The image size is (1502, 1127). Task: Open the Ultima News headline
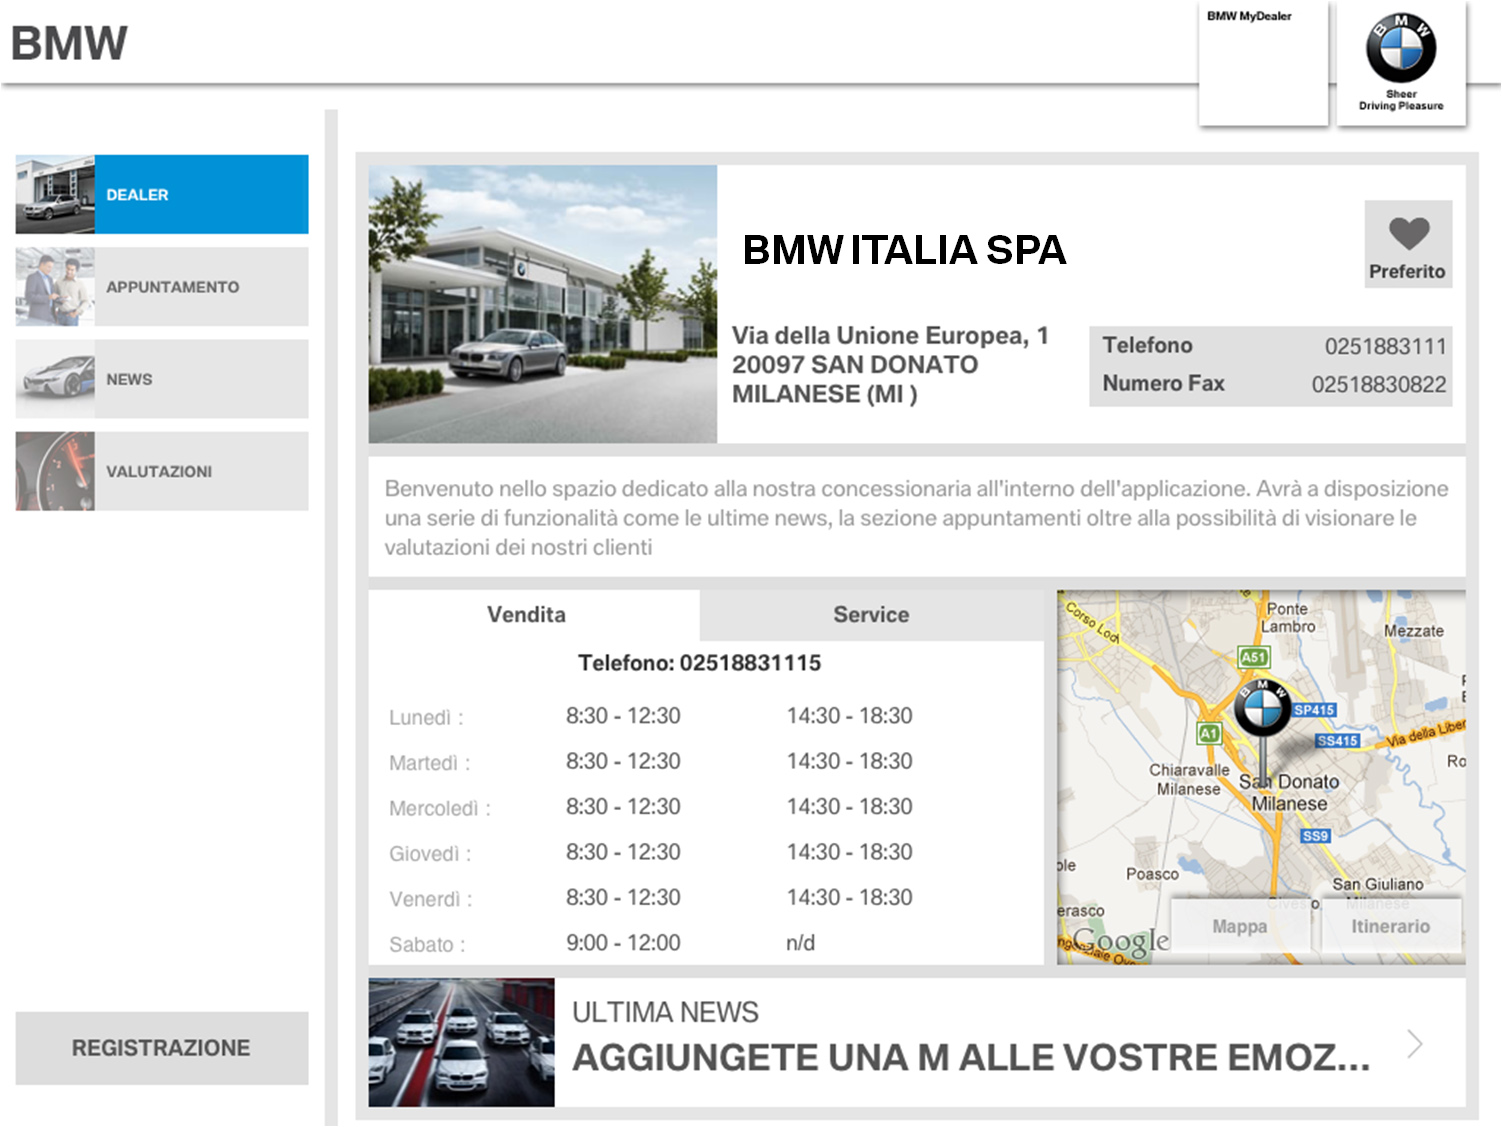tap(970, 1057)
